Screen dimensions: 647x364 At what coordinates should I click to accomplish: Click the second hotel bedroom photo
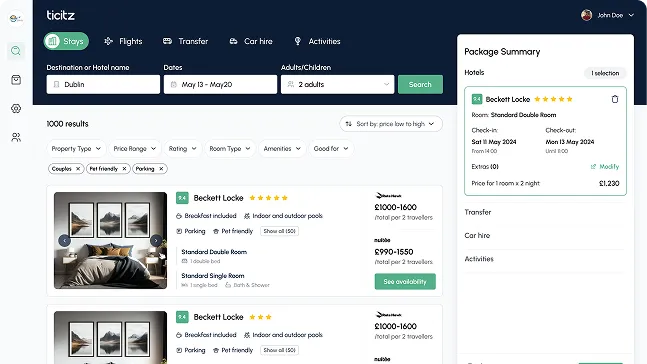point(111,338)
